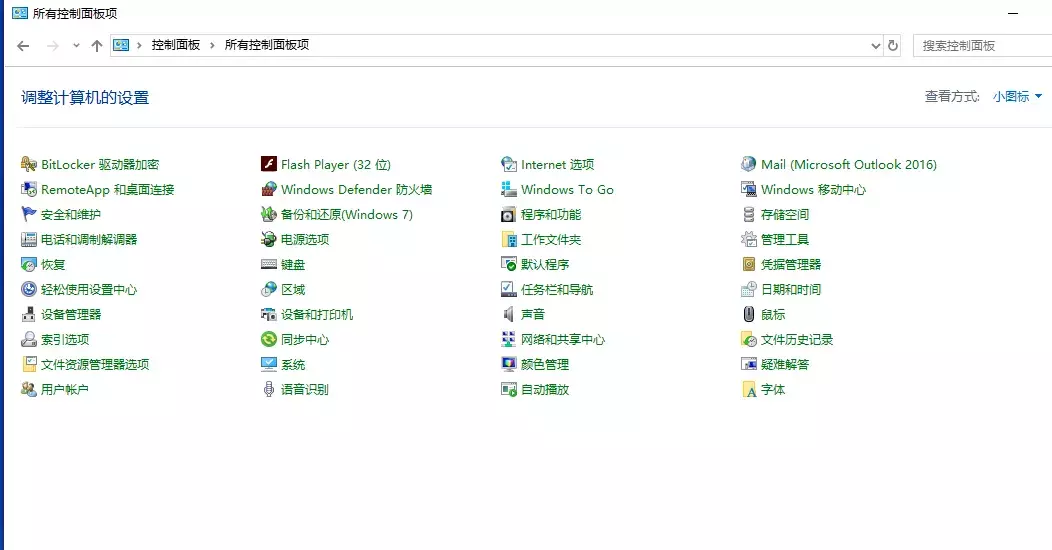Open 自动播放 link
This screenshot has height=550, width=1052.
click(x=545, y=389)
